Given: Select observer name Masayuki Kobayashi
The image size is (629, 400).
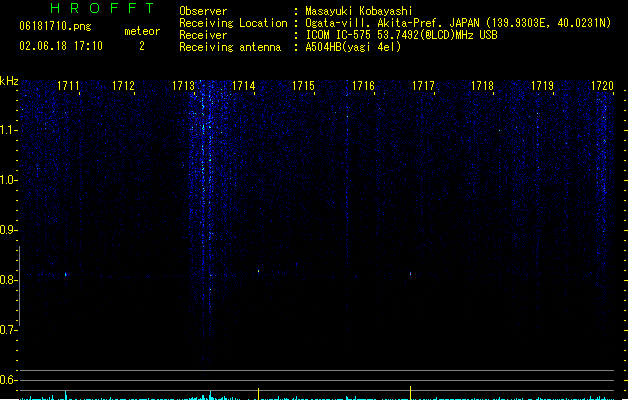Looking at the screenshot, I should click(x=359, y=11).
